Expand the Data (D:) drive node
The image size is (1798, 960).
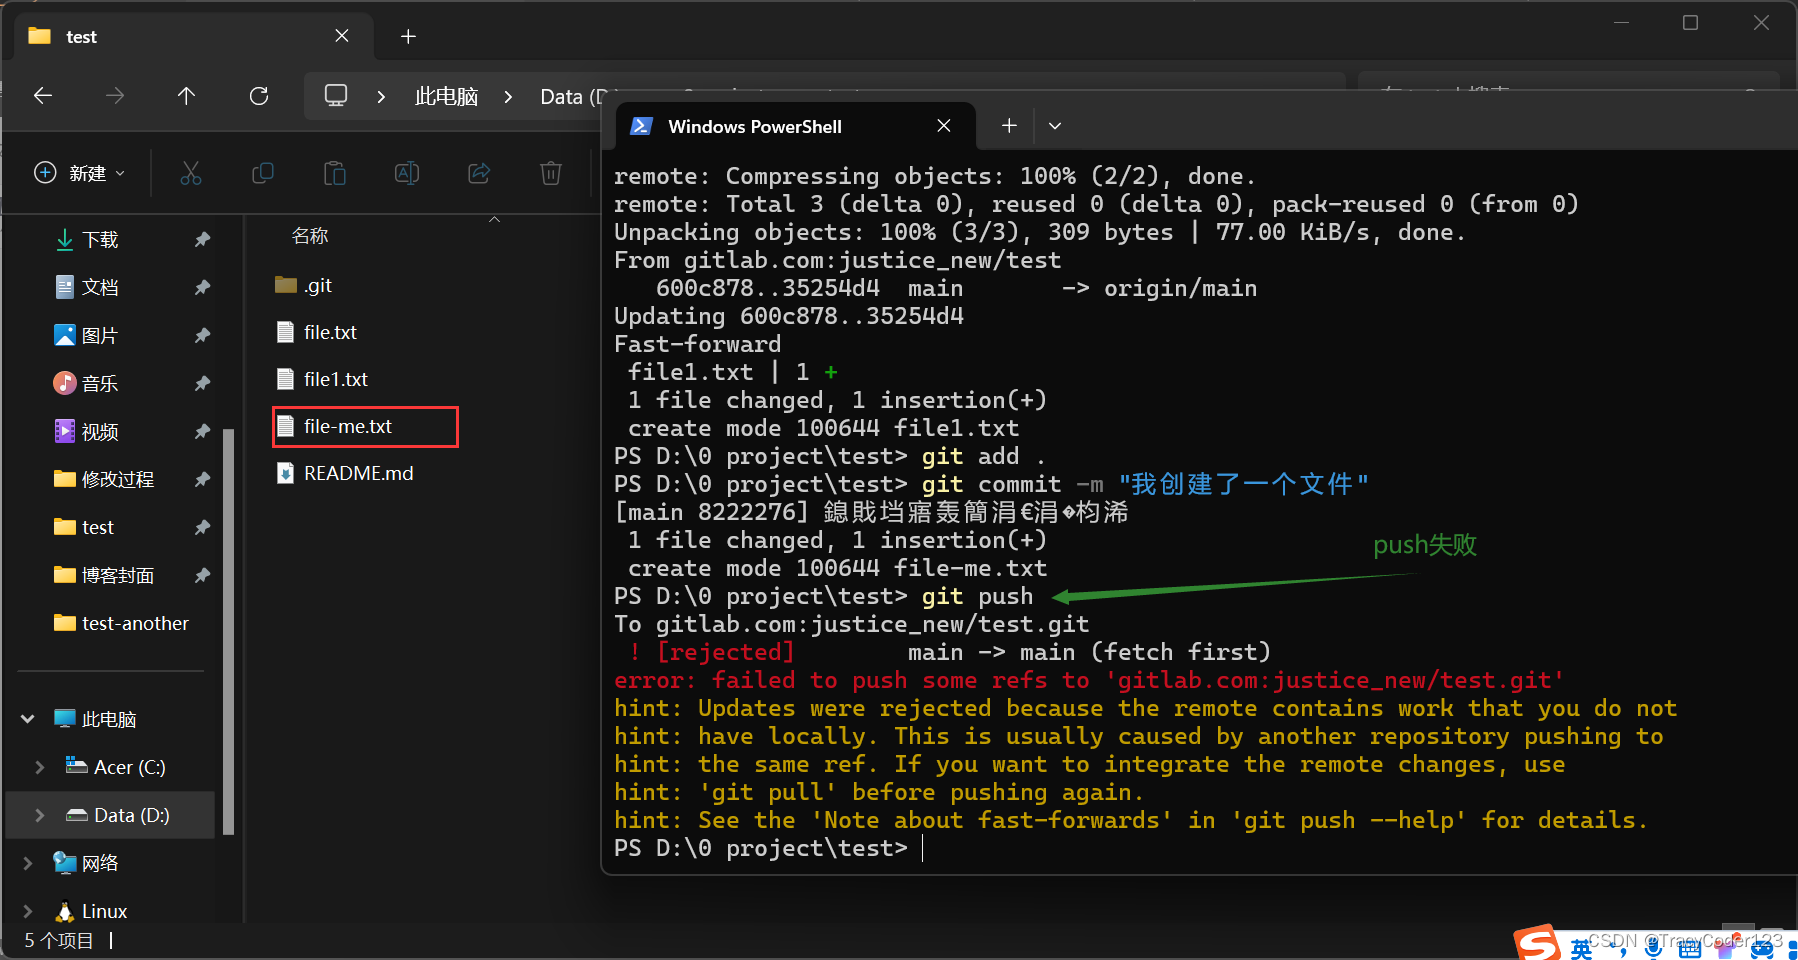click(40, 815)
